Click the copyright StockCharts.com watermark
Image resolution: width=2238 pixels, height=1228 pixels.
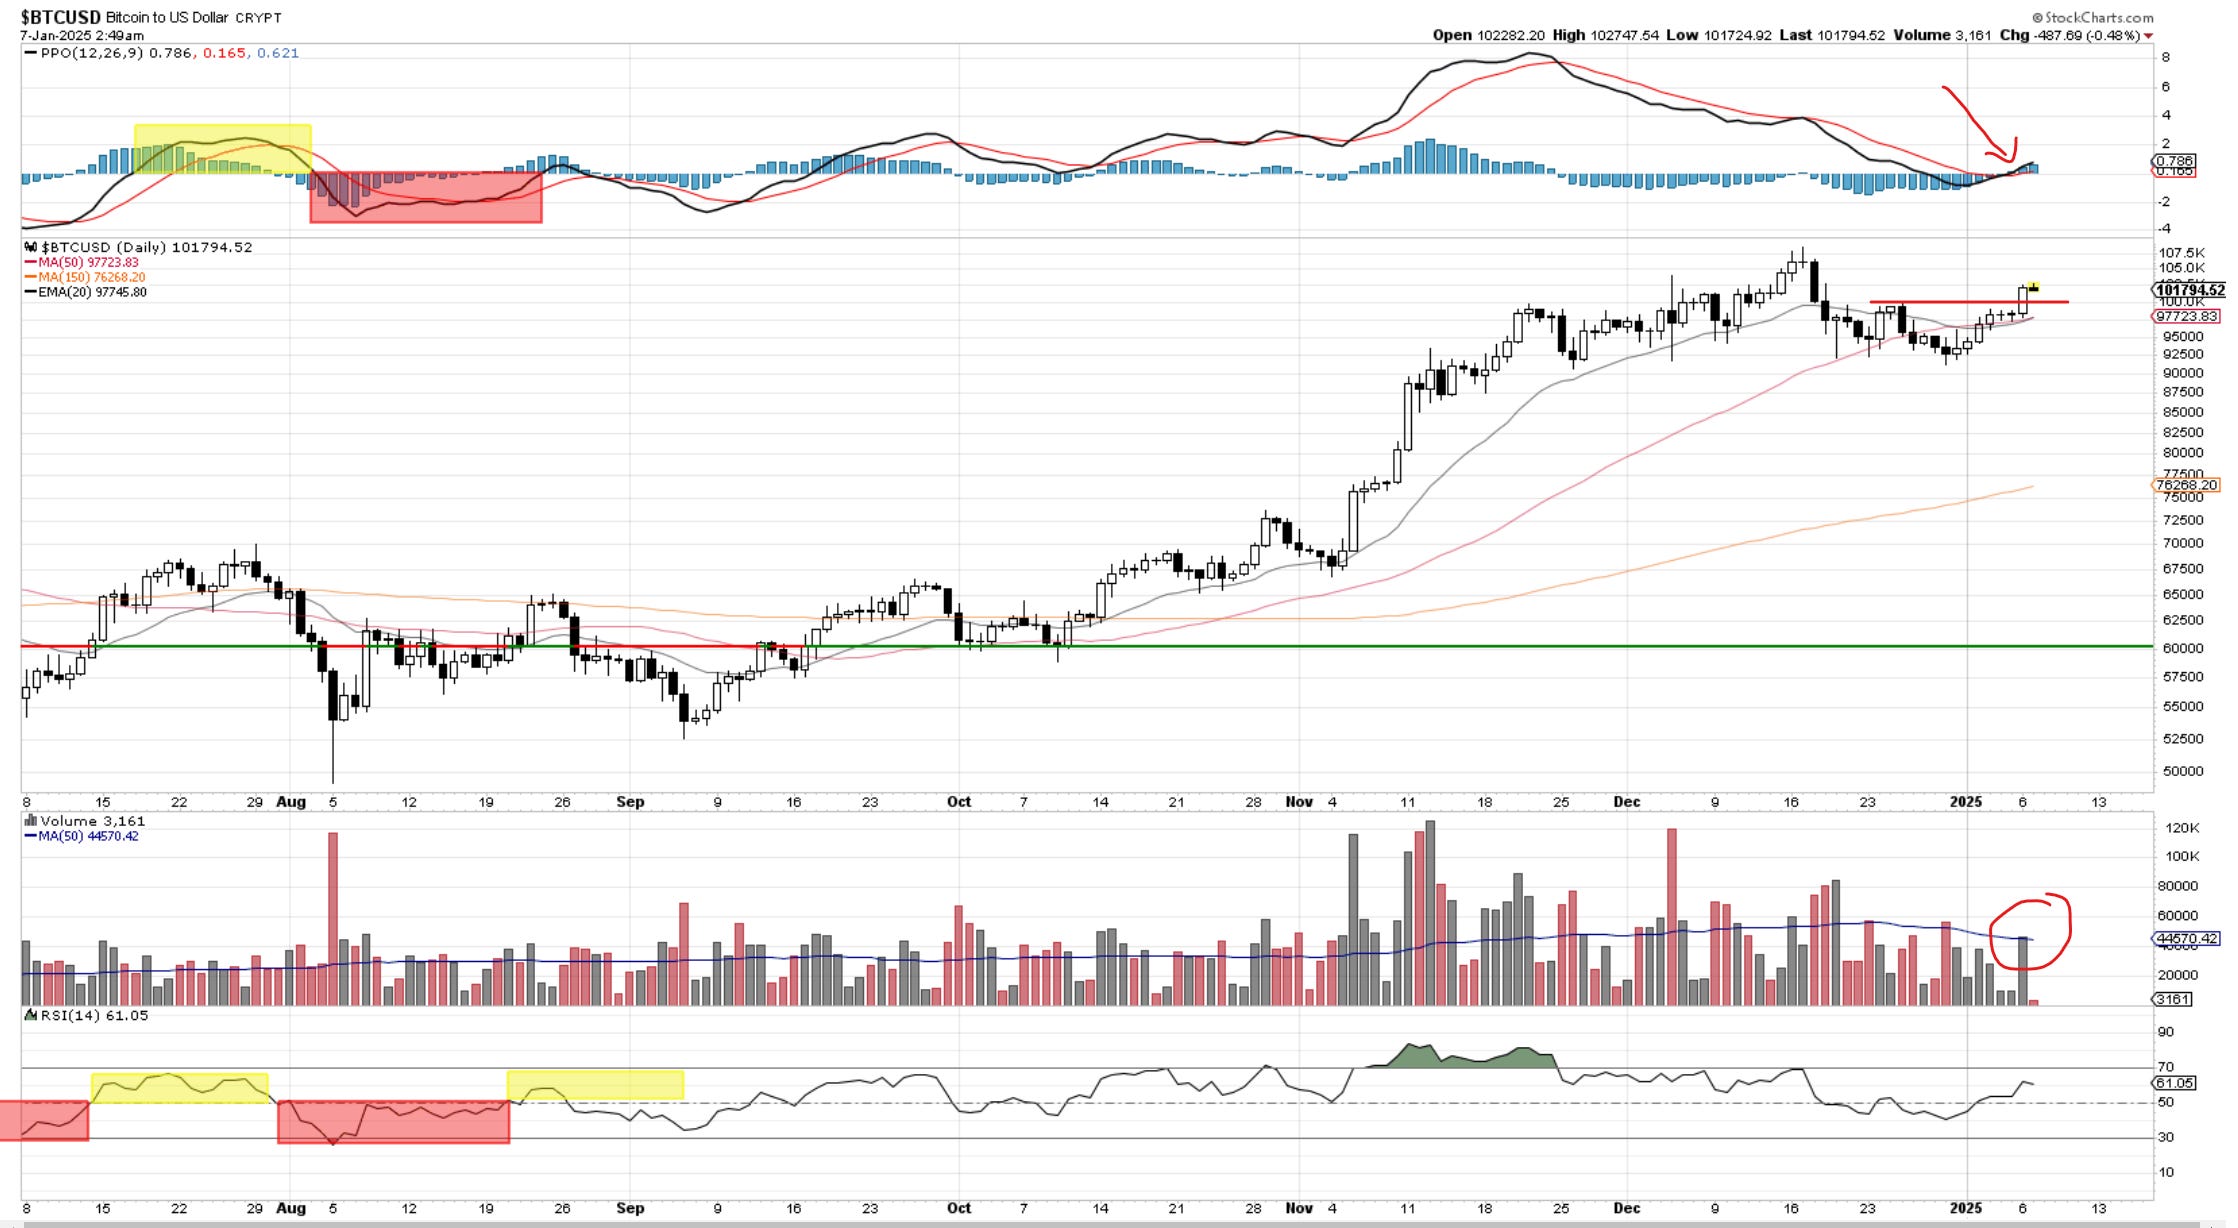click(2091, 17)
